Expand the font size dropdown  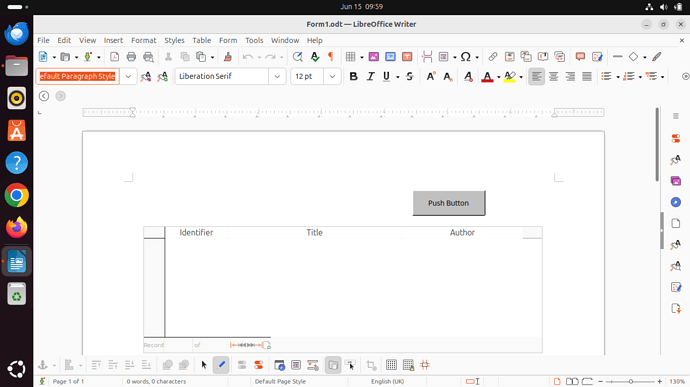pyautogui.click(x=332, y=77)
